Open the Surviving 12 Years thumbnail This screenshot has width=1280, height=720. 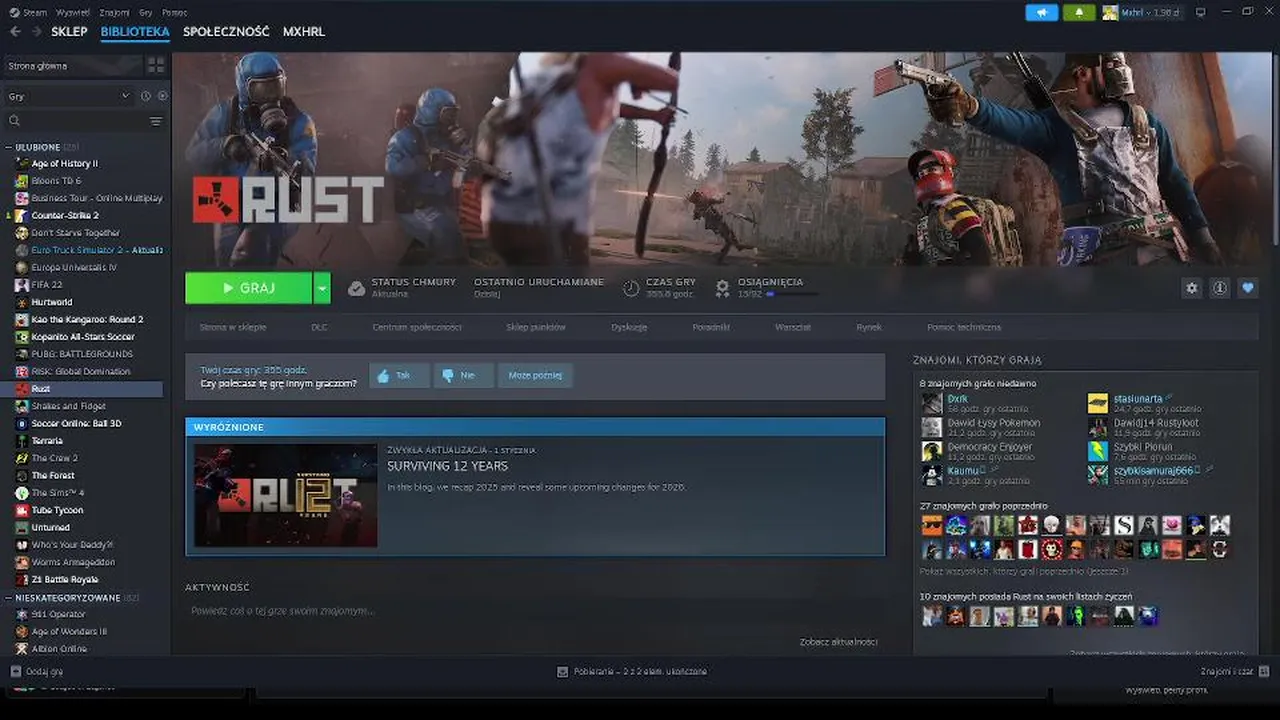(286, 495)
